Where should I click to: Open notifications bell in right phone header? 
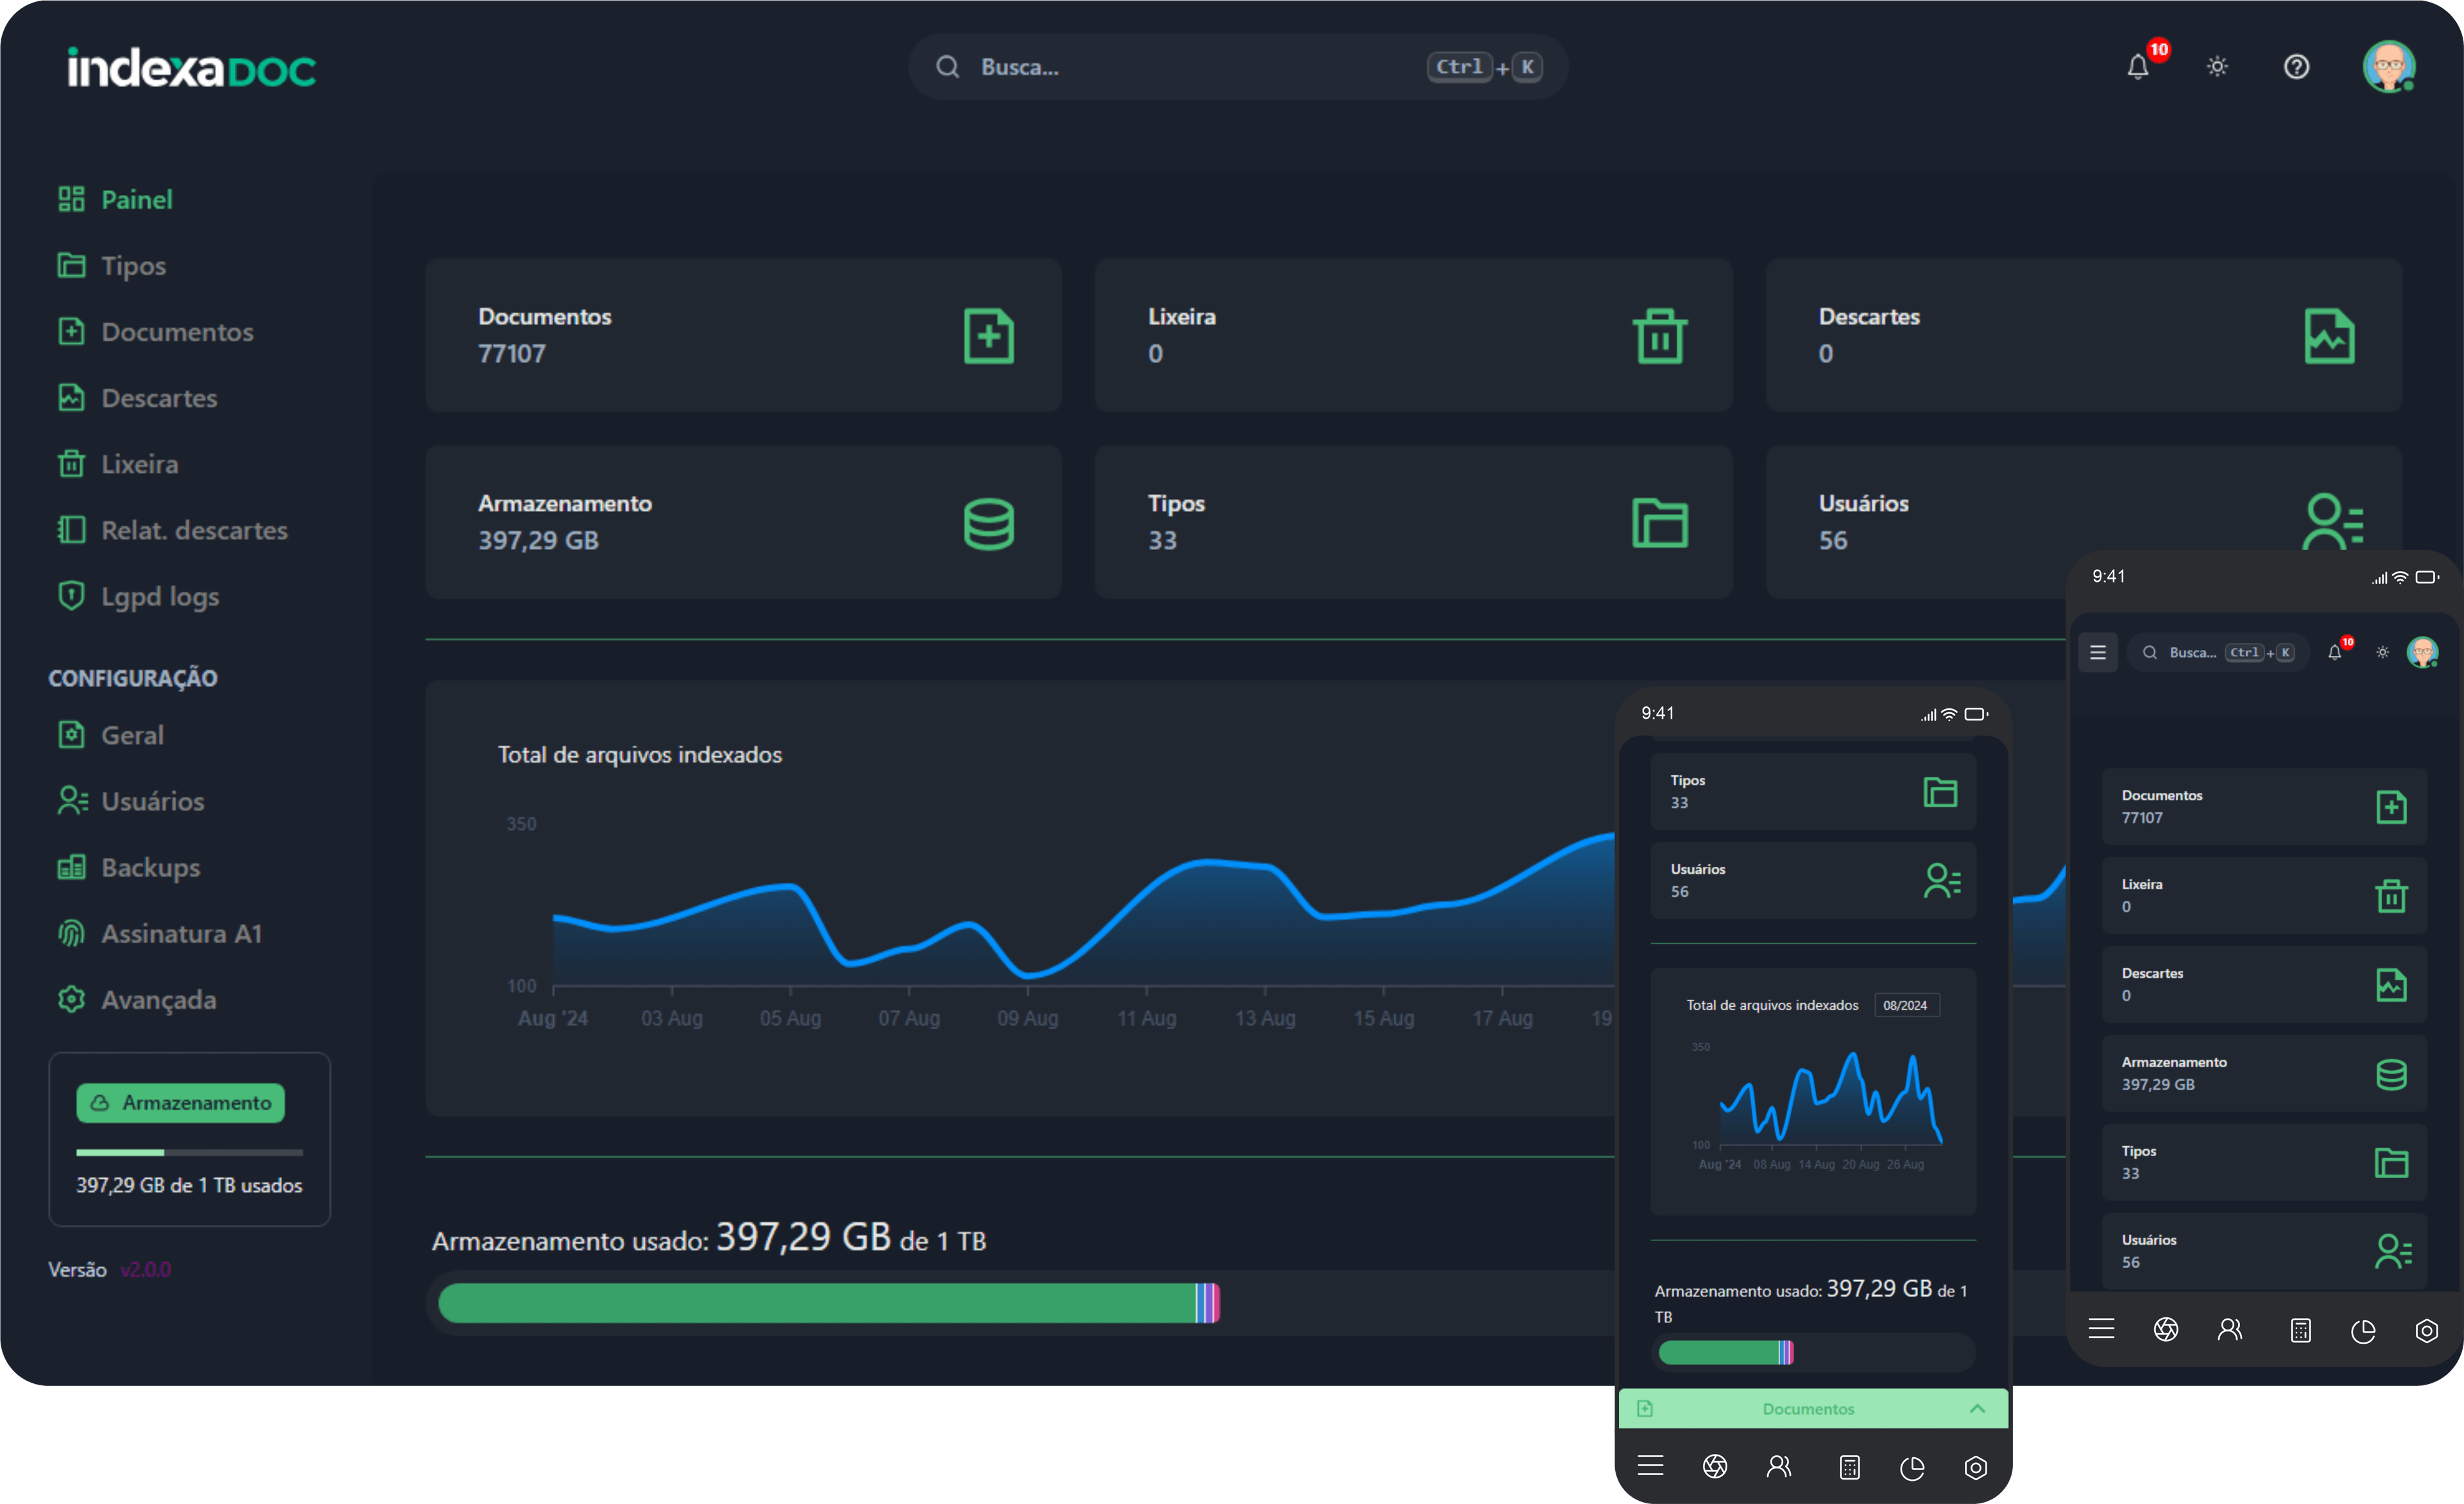click(x=2335, y=652)
